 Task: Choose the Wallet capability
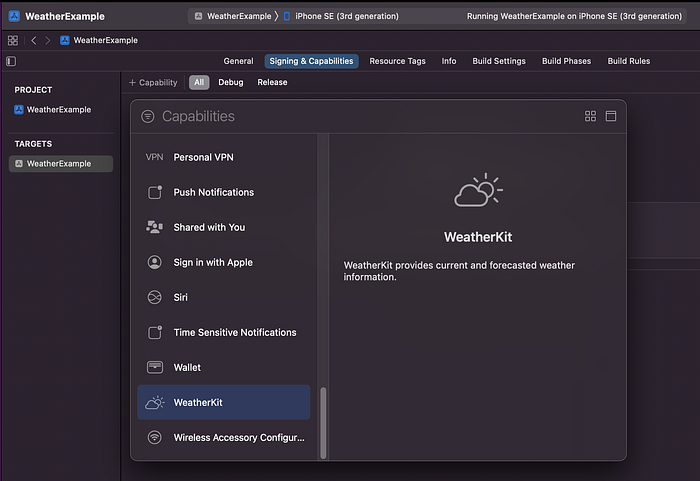point(223,368)
